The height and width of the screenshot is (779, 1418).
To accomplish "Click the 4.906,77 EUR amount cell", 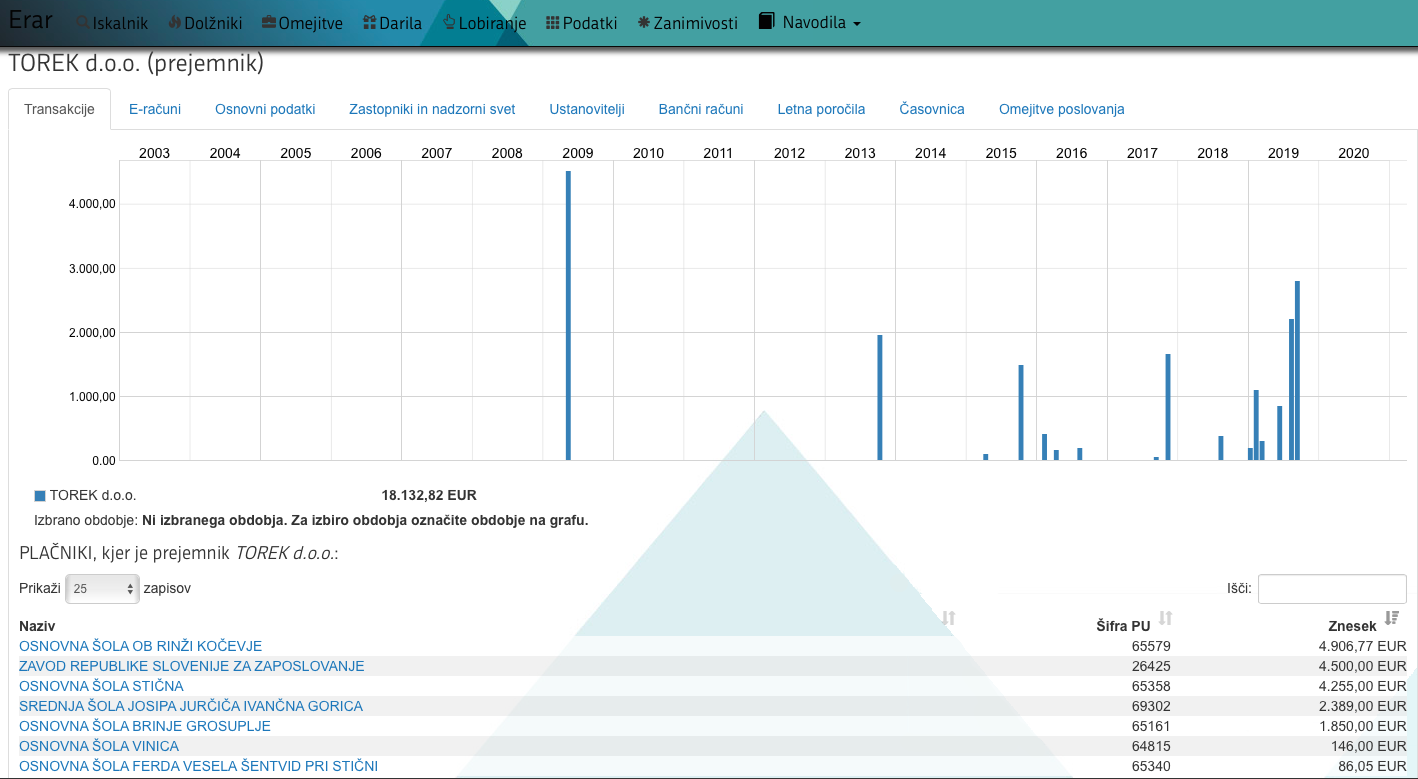I will click(x=1362, y=646).
